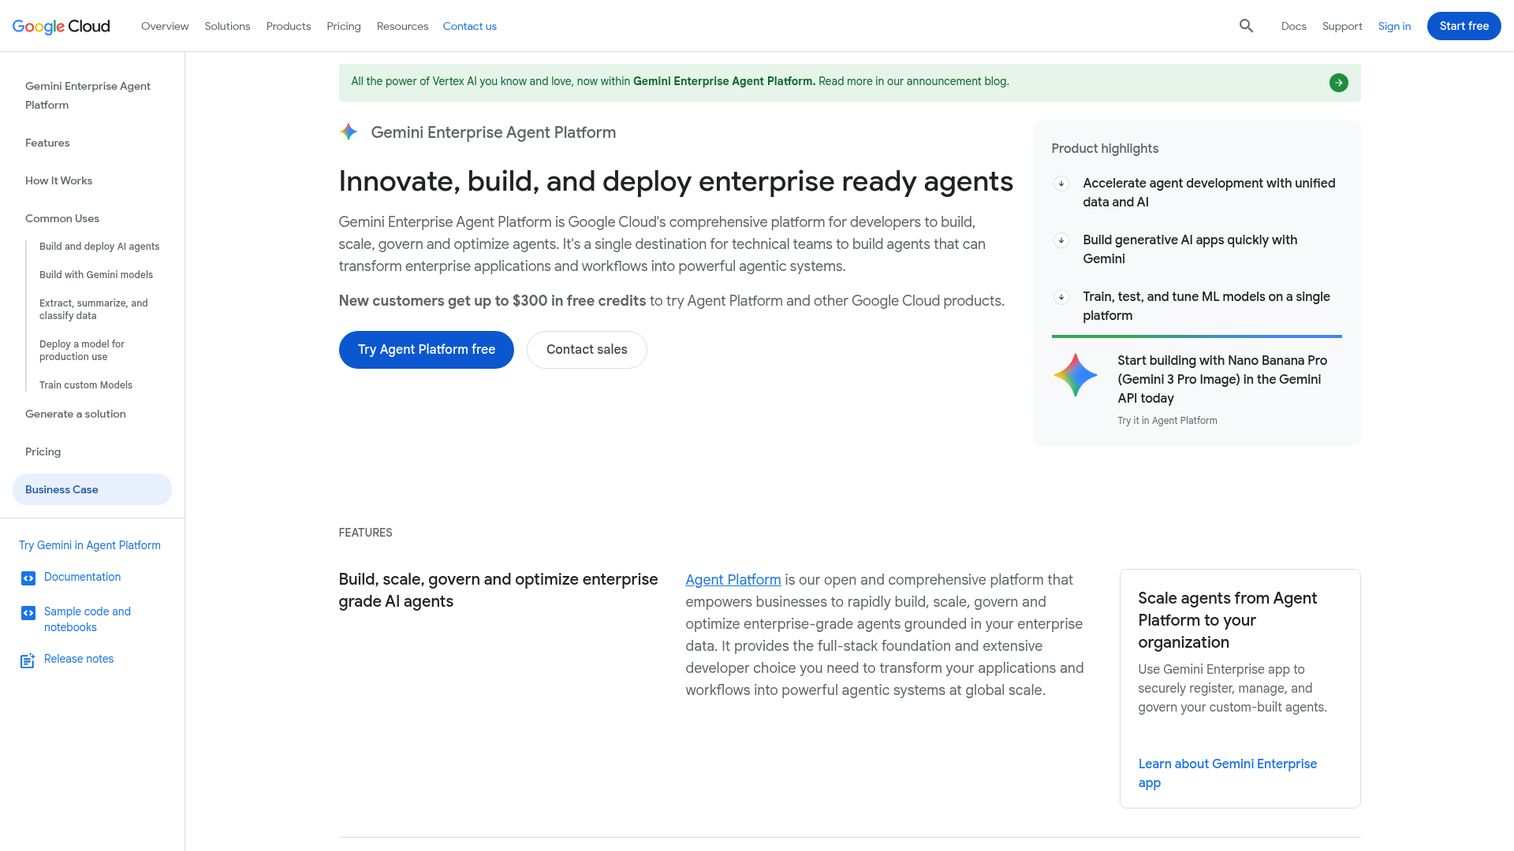Jump to Extract, summarize, and classify data
Screen dimensions: 1514x851
93,309
